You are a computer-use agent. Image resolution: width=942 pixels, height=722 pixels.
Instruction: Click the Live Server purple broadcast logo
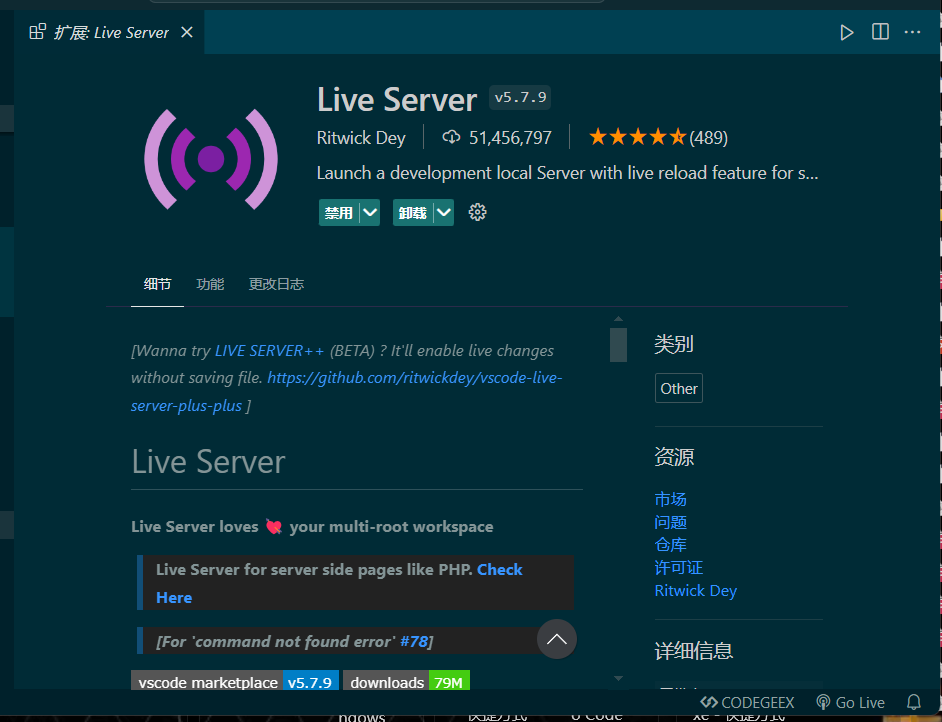click(x=211, y=159)
